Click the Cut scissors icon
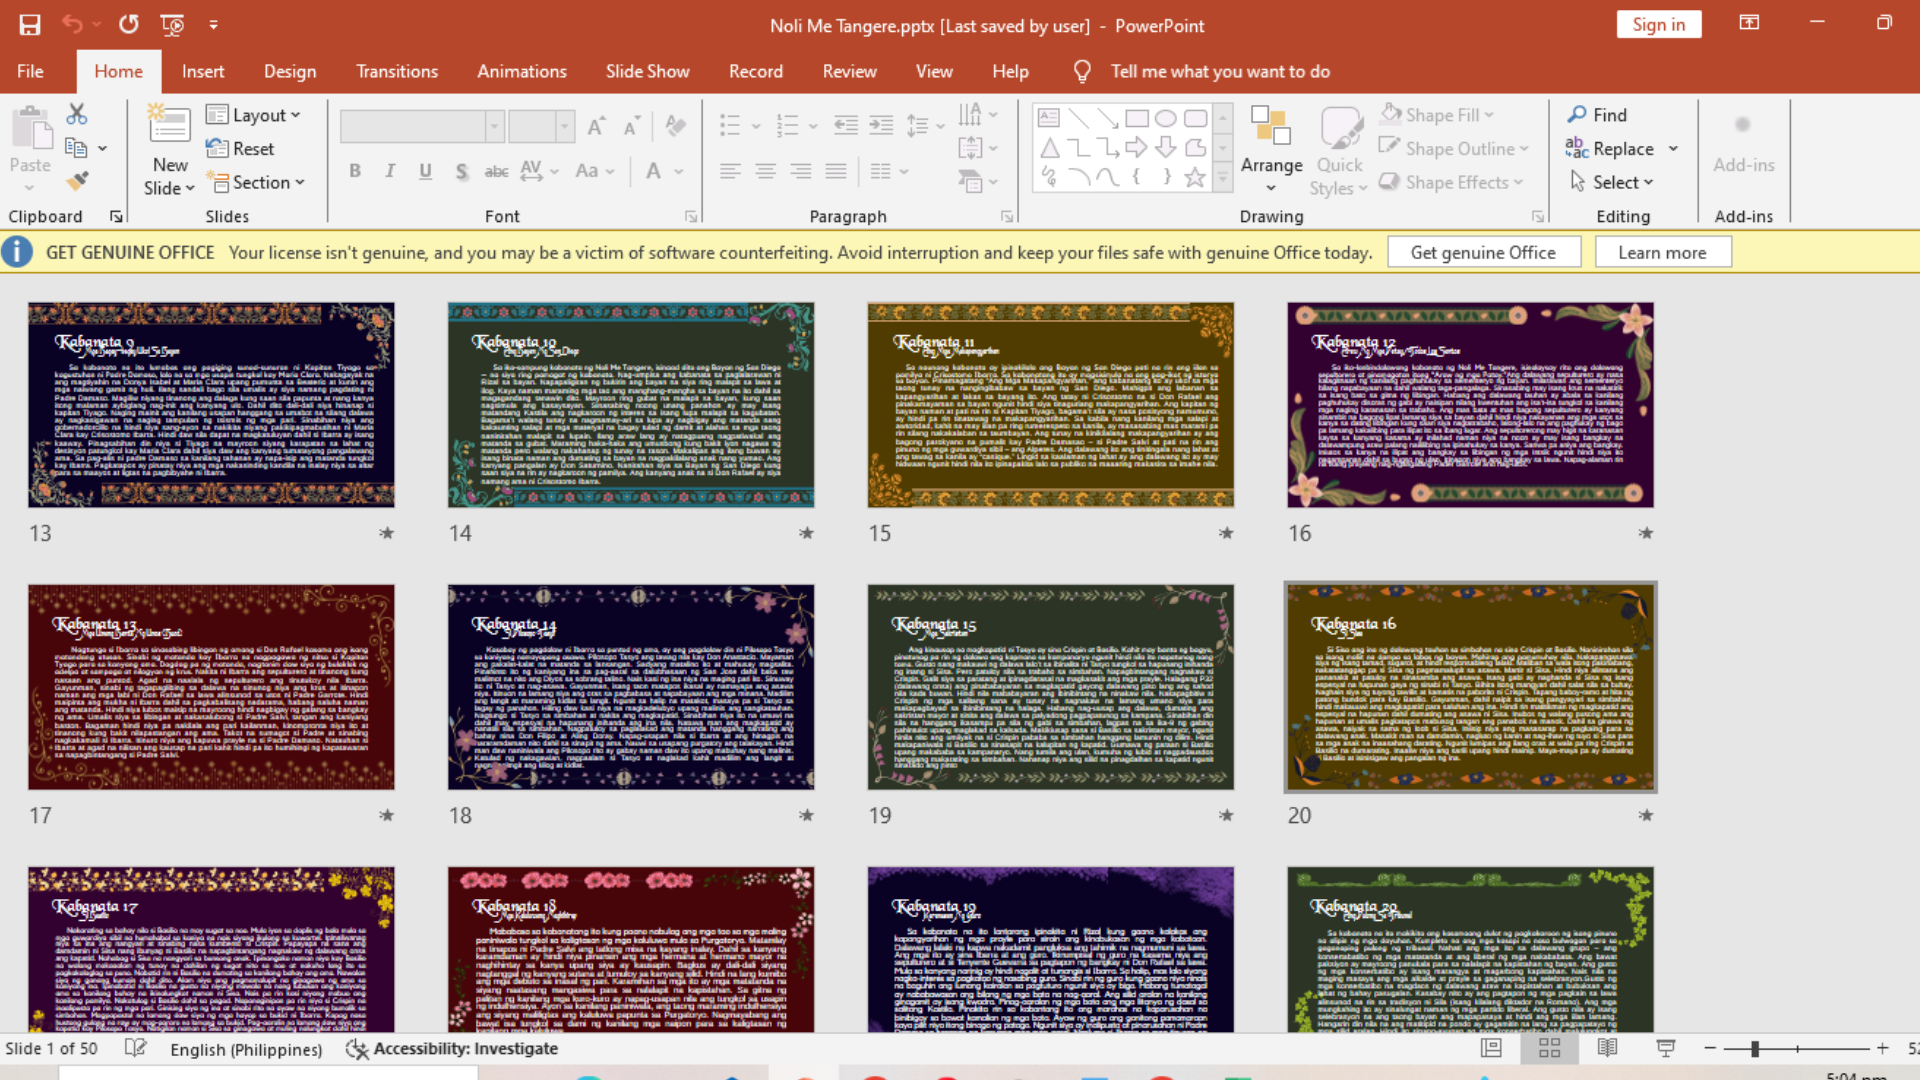1920x1080 pixels. pyautogui.click(x=77, y=115)
